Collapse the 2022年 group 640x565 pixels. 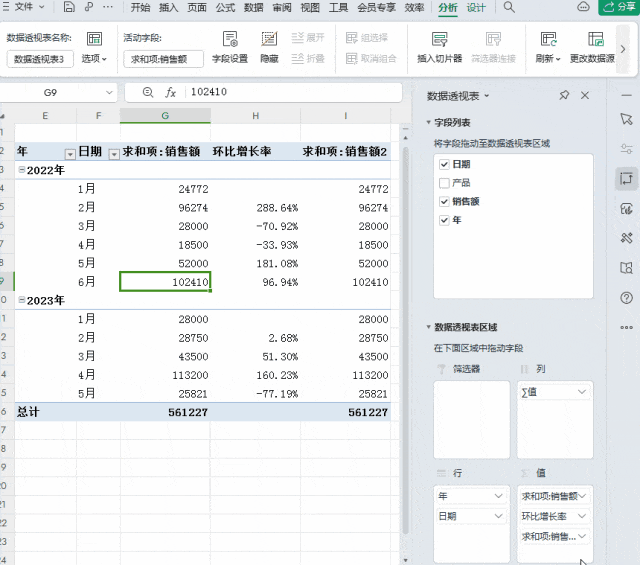point(22,169)
